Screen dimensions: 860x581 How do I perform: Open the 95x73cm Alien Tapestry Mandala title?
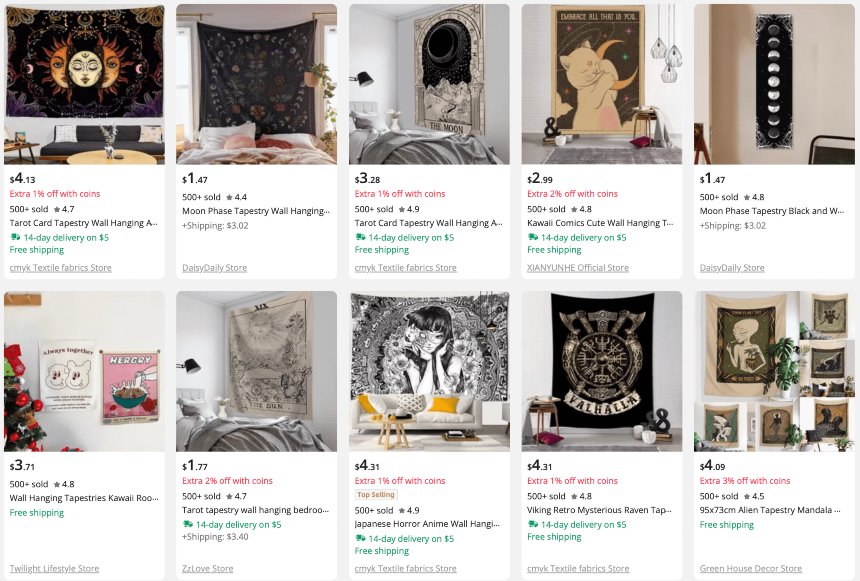774,510
